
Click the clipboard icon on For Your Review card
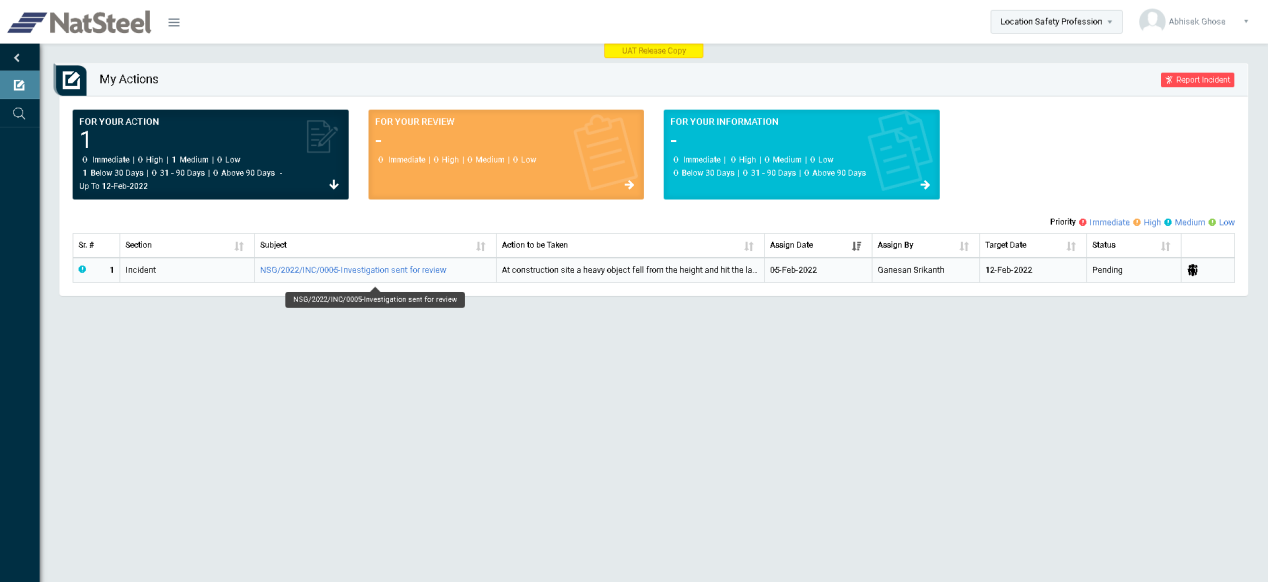click(606, 152)
